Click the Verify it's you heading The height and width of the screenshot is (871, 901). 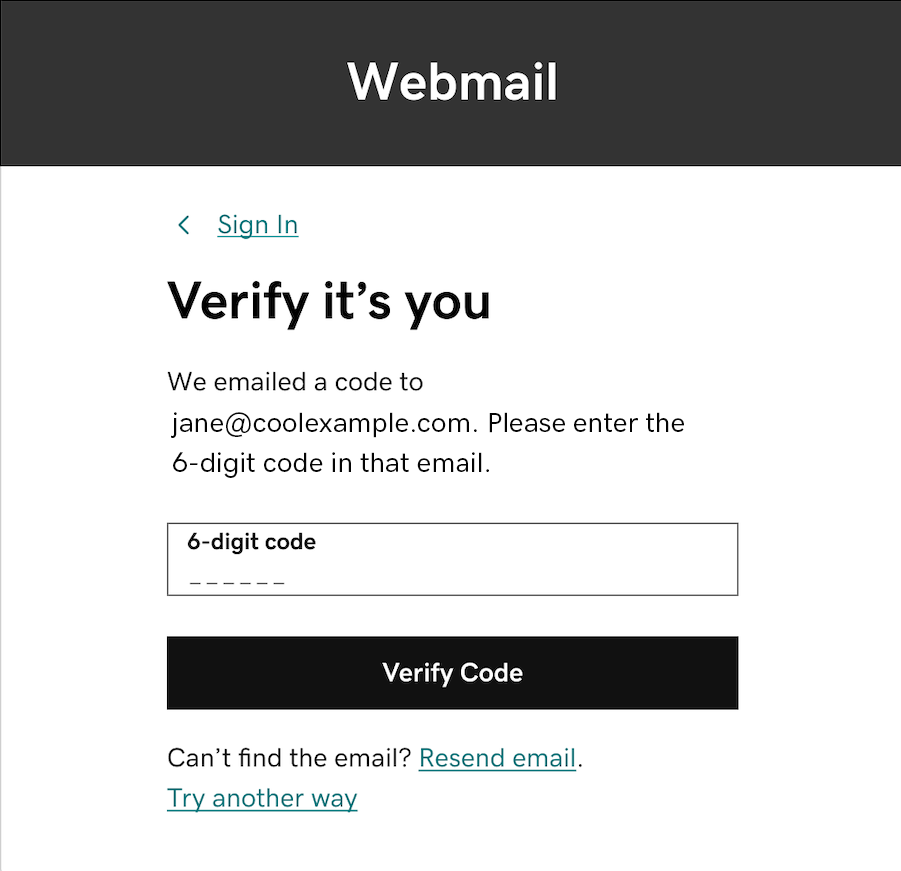pos(329,301)
